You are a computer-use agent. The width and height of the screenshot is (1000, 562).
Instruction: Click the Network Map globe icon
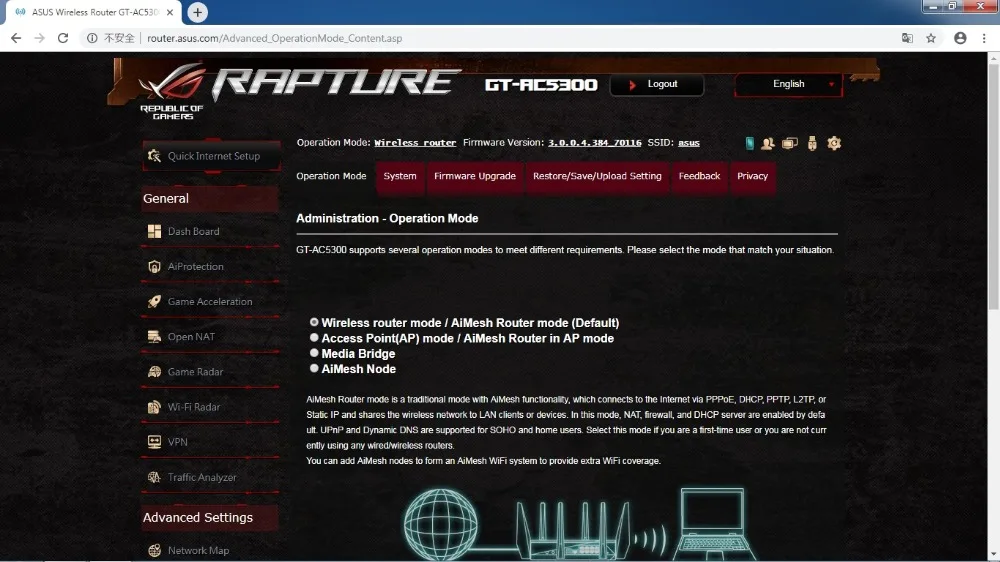coord(154,550)
